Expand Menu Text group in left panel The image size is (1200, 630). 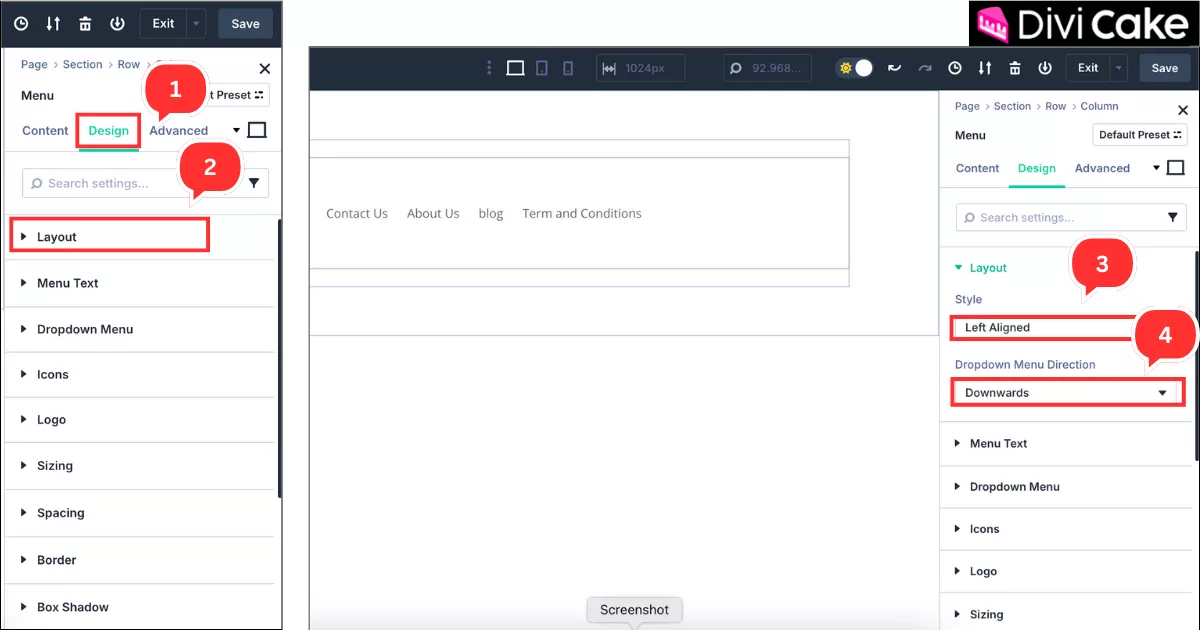(x=139, y=283)
